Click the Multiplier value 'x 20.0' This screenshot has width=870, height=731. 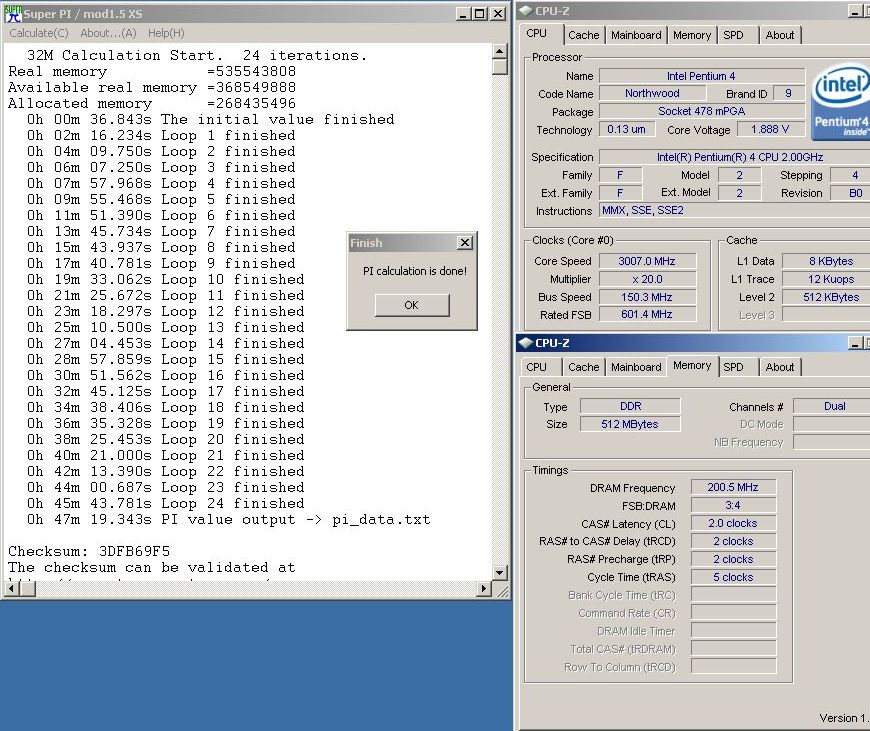coord(647,279)
